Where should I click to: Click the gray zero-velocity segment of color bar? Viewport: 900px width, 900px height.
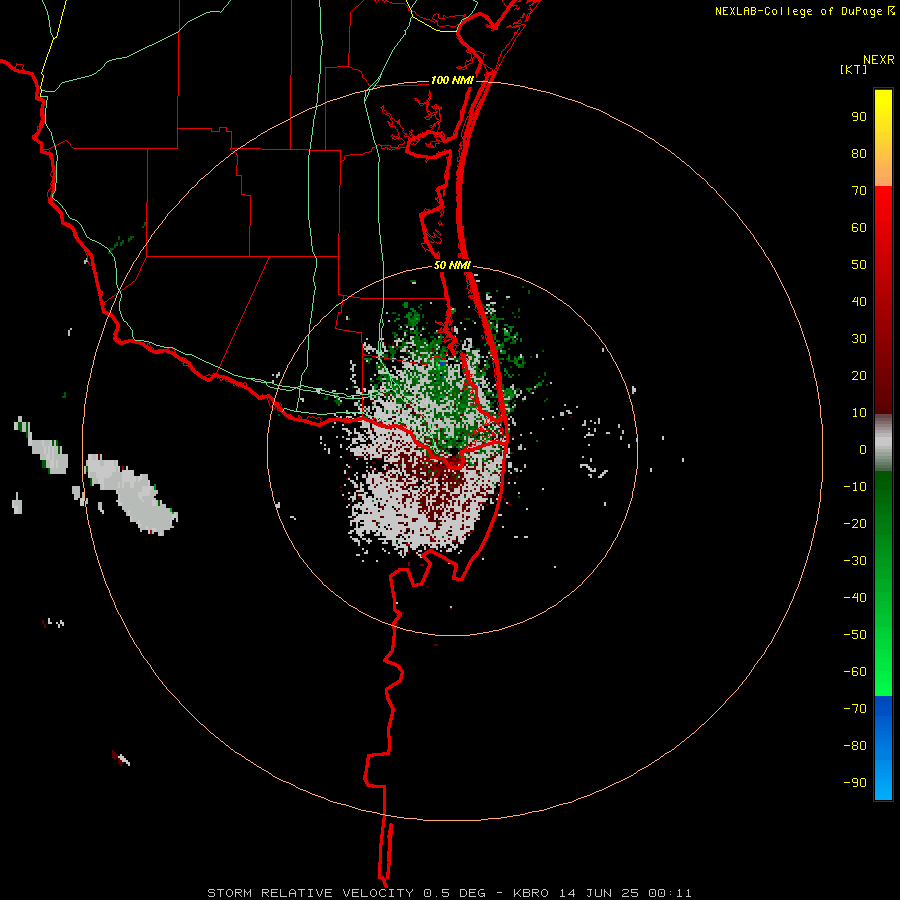[x=883, y=443]
